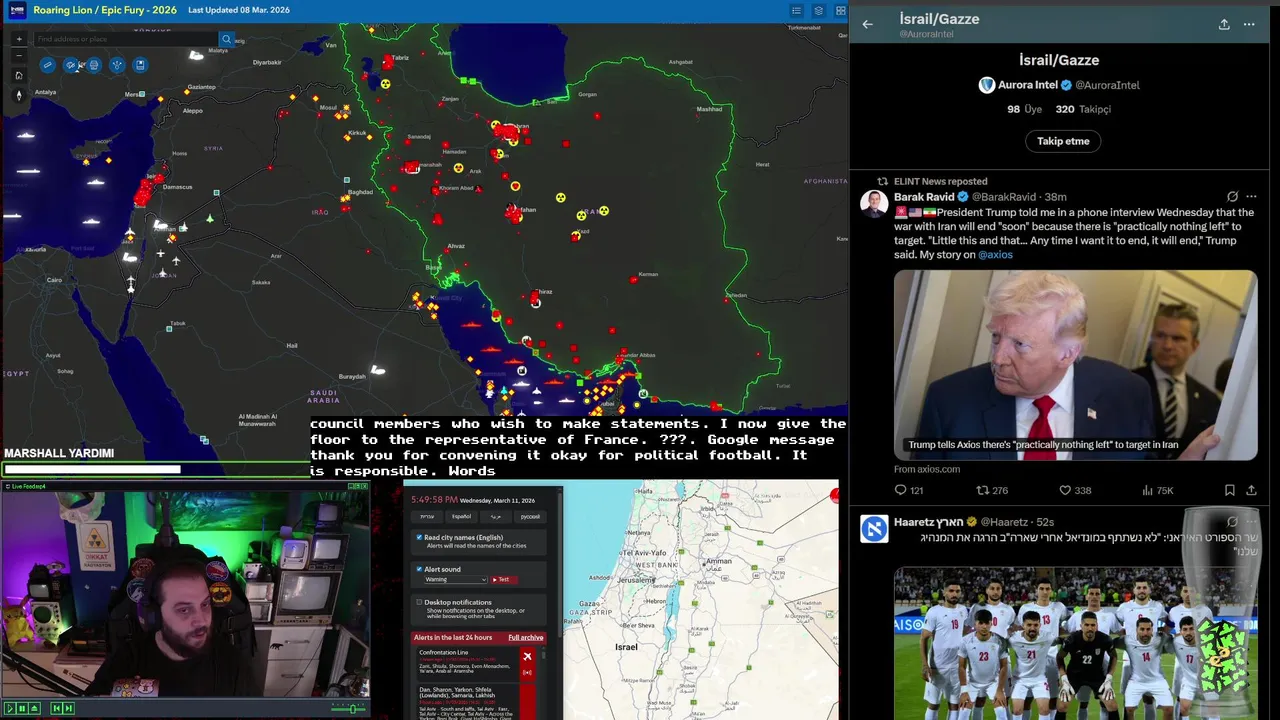
Task: Zoom out on the Roaring Lion map
Action: click(x=19, y=55)
